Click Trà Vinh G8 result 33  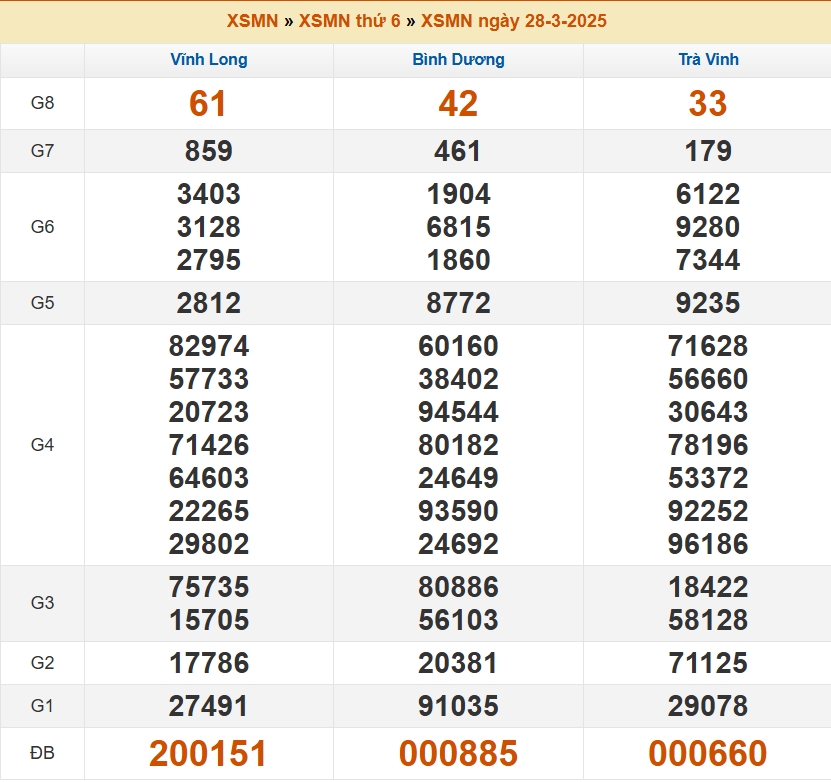[x=708, y=103]
